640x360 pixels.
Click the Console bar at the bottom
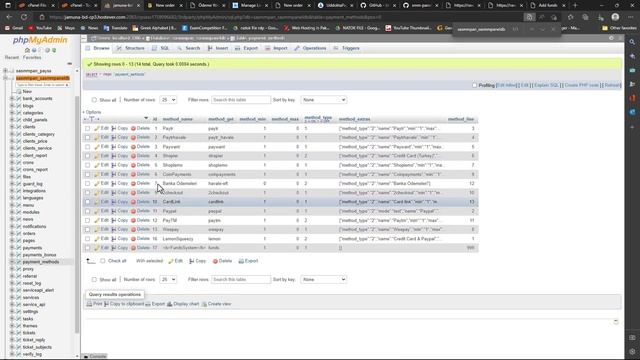tap(95, 356)
